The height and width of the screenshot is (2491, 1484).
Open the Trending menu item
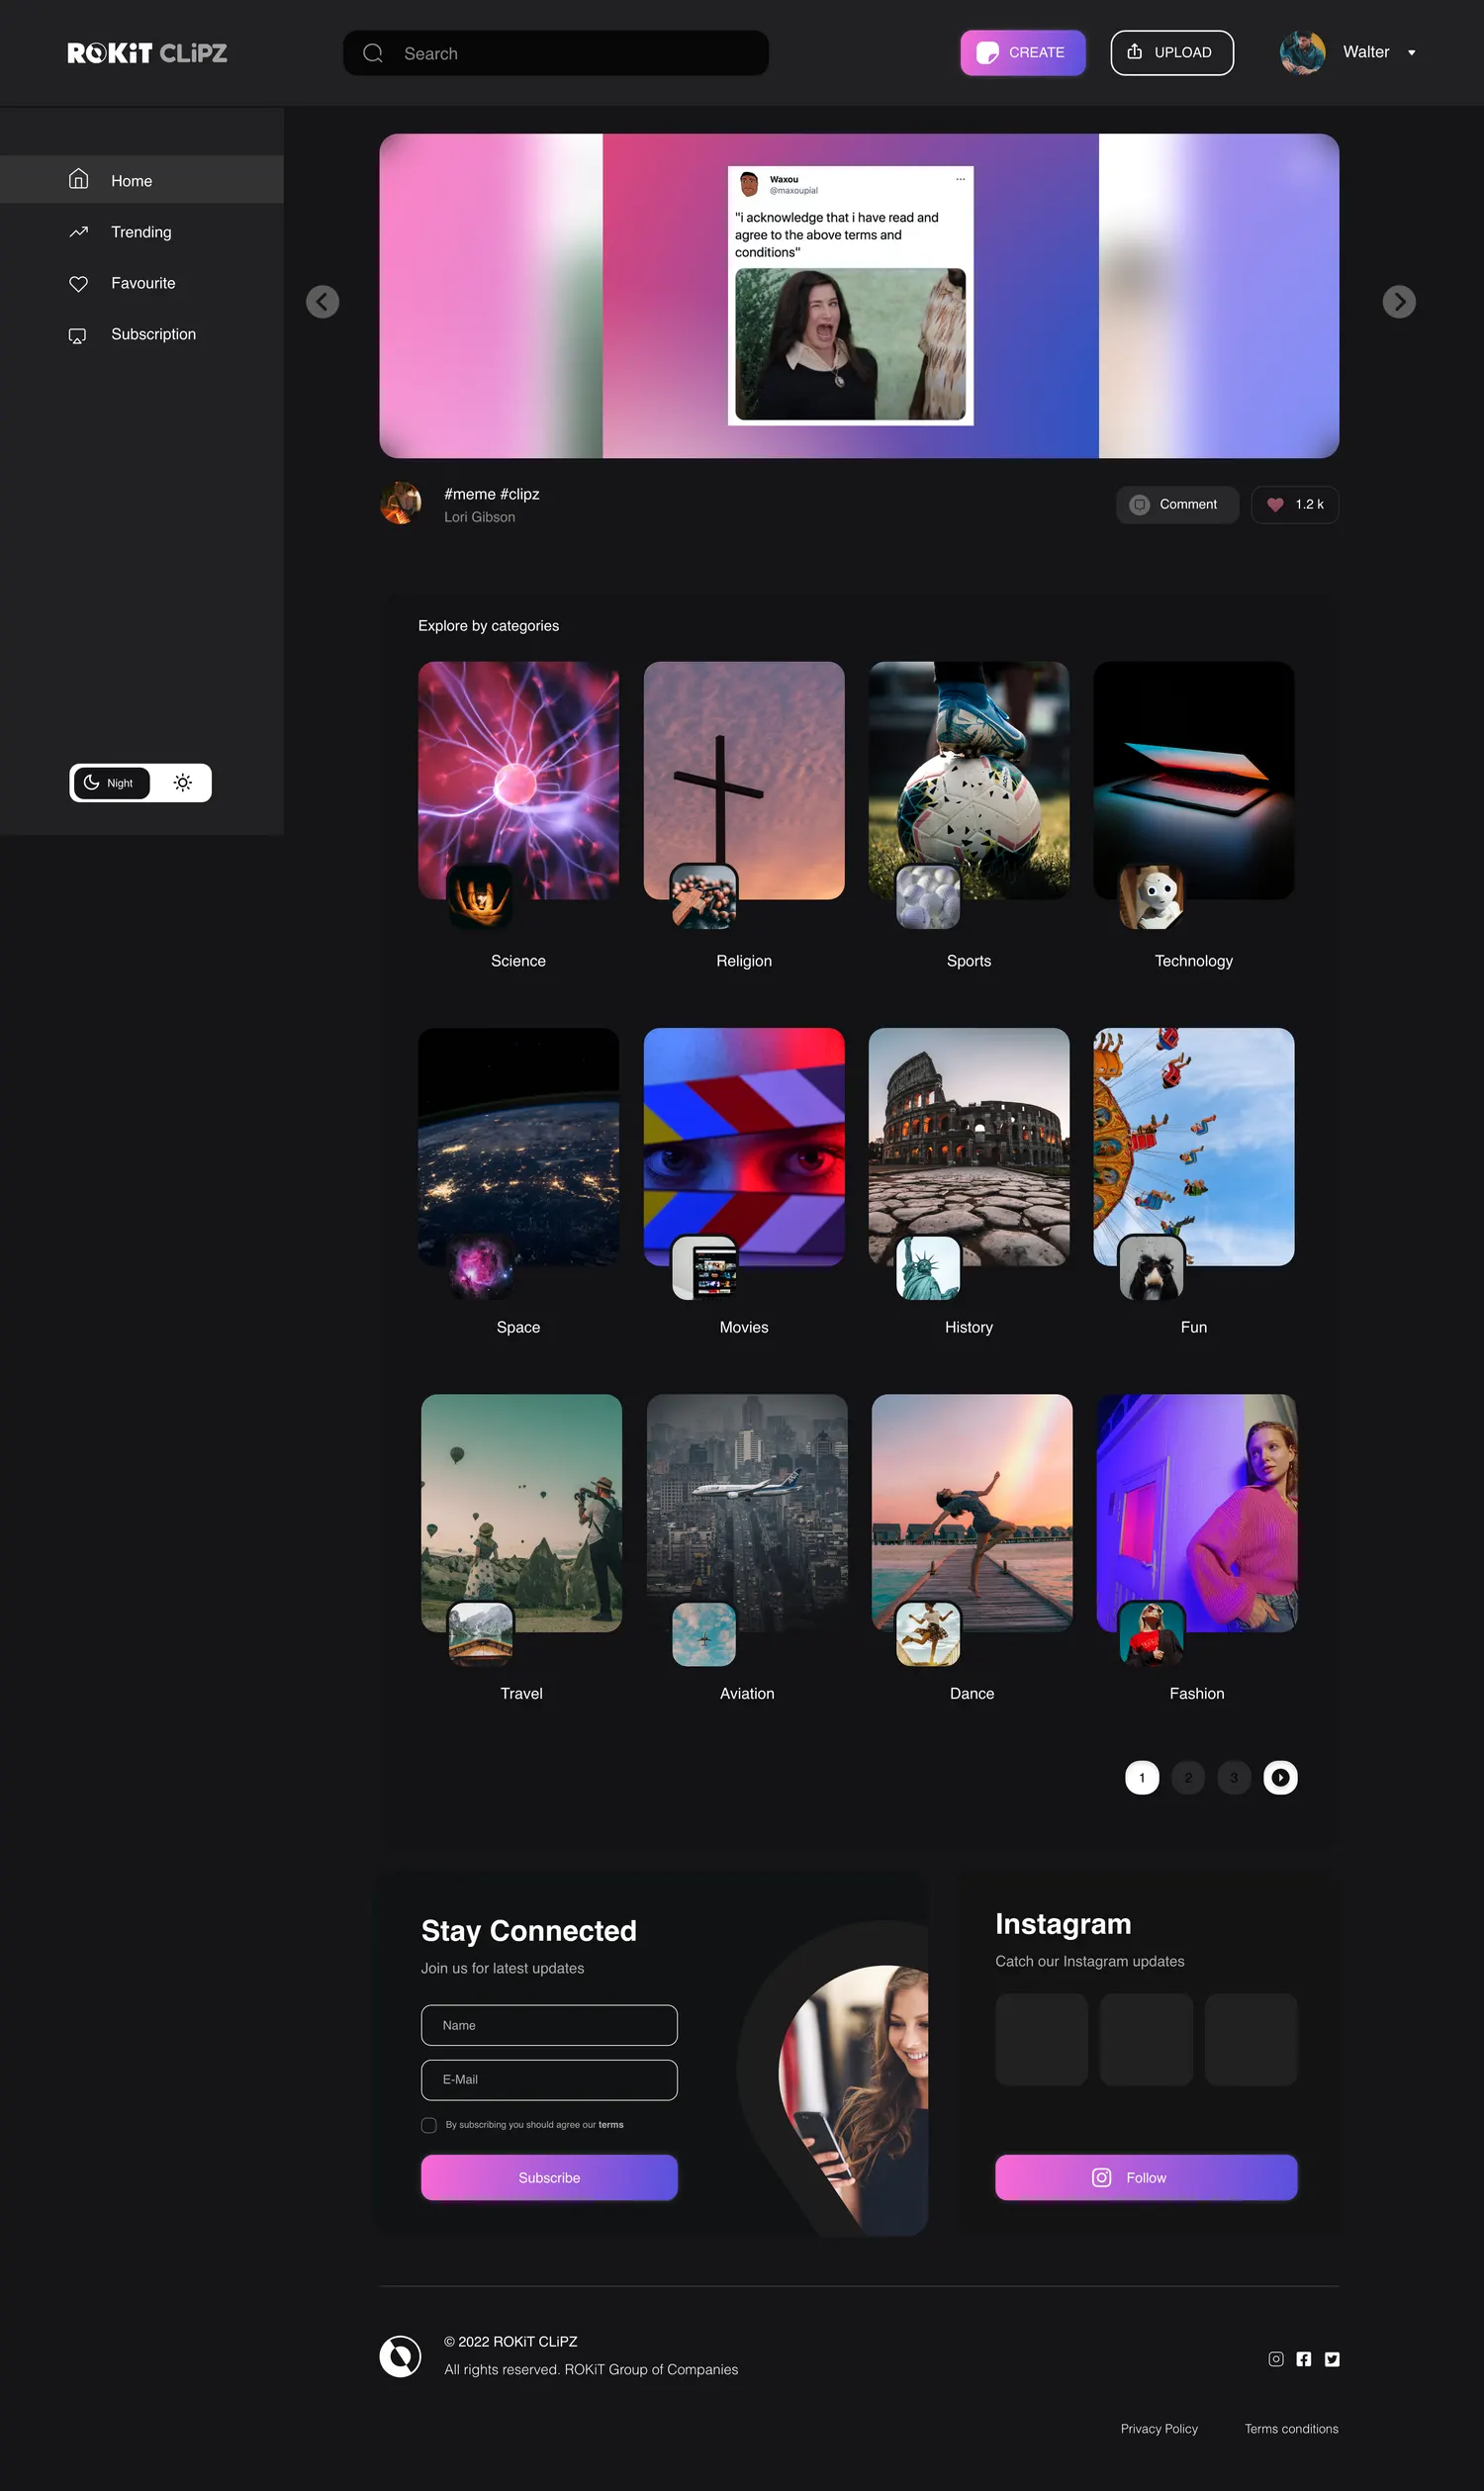[x=142, y=232]
